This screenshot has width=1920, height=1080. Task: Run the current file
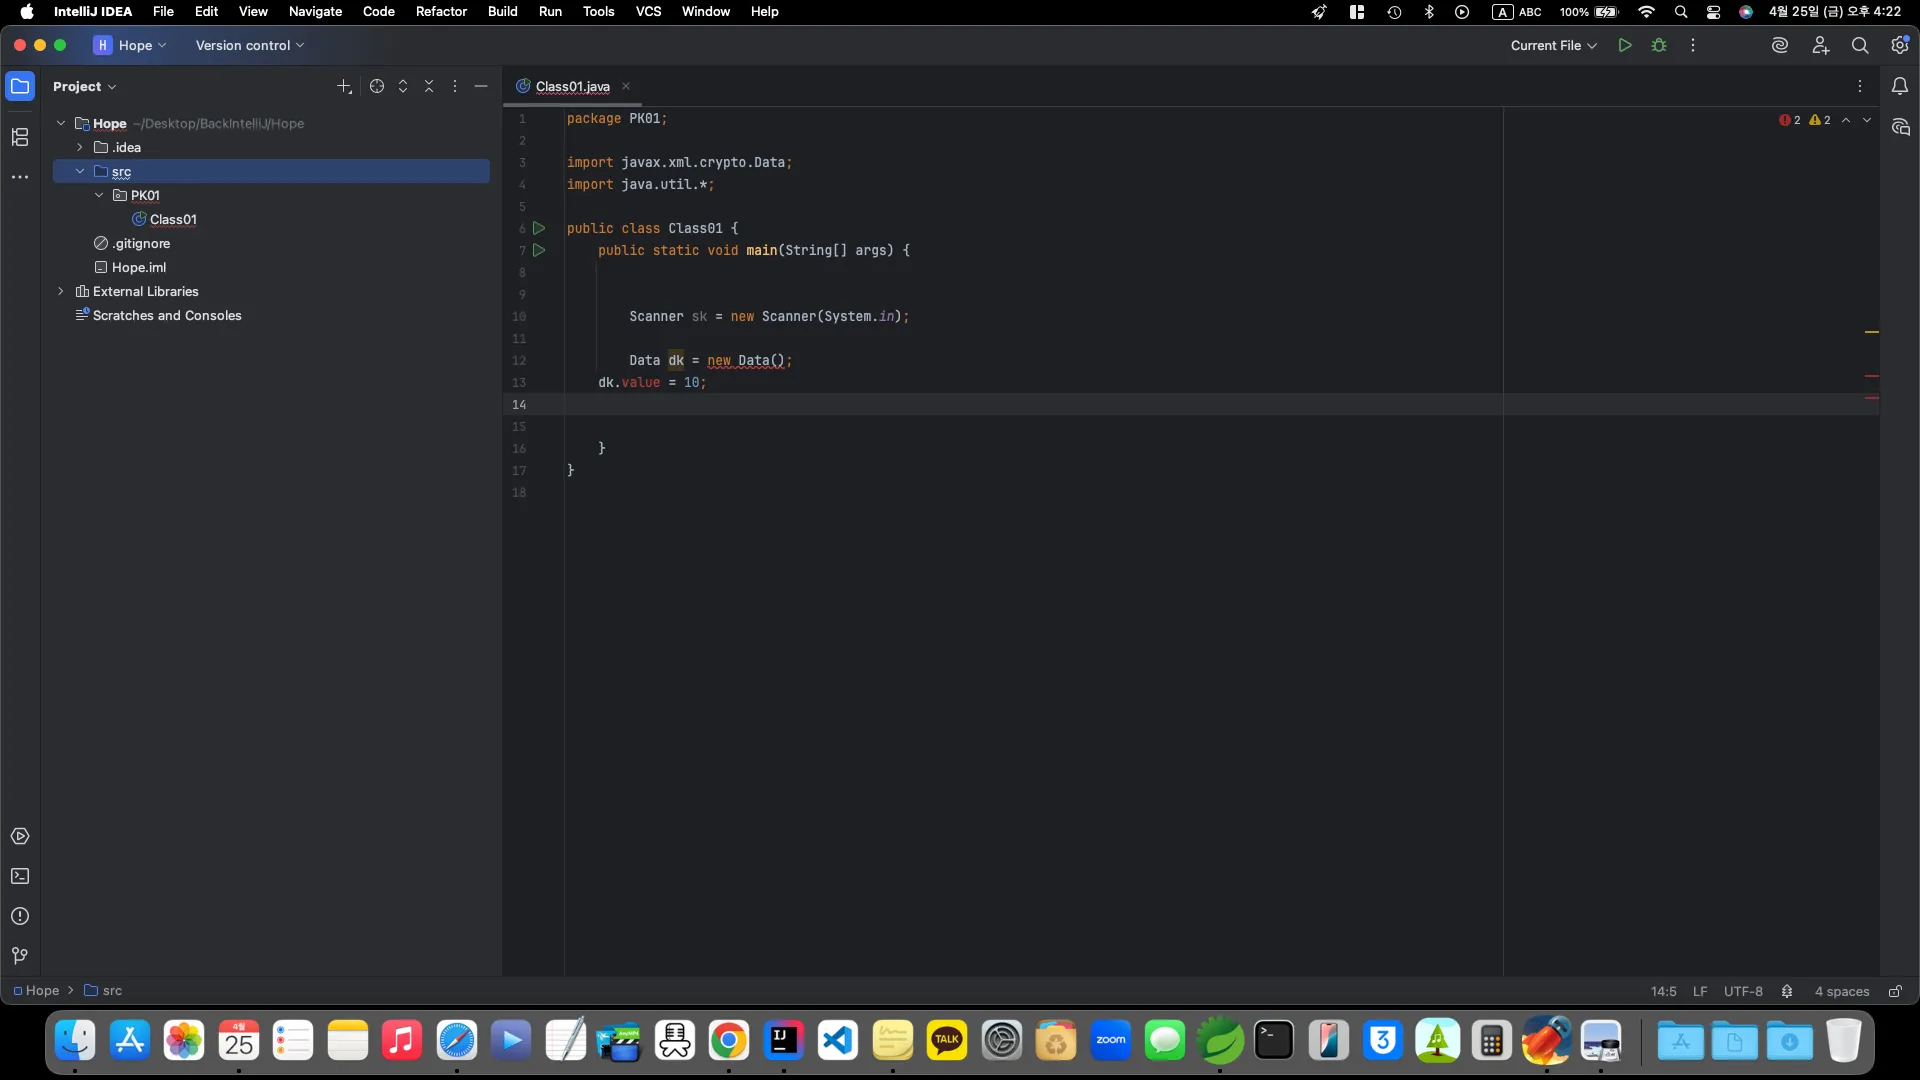point(1625,45)
